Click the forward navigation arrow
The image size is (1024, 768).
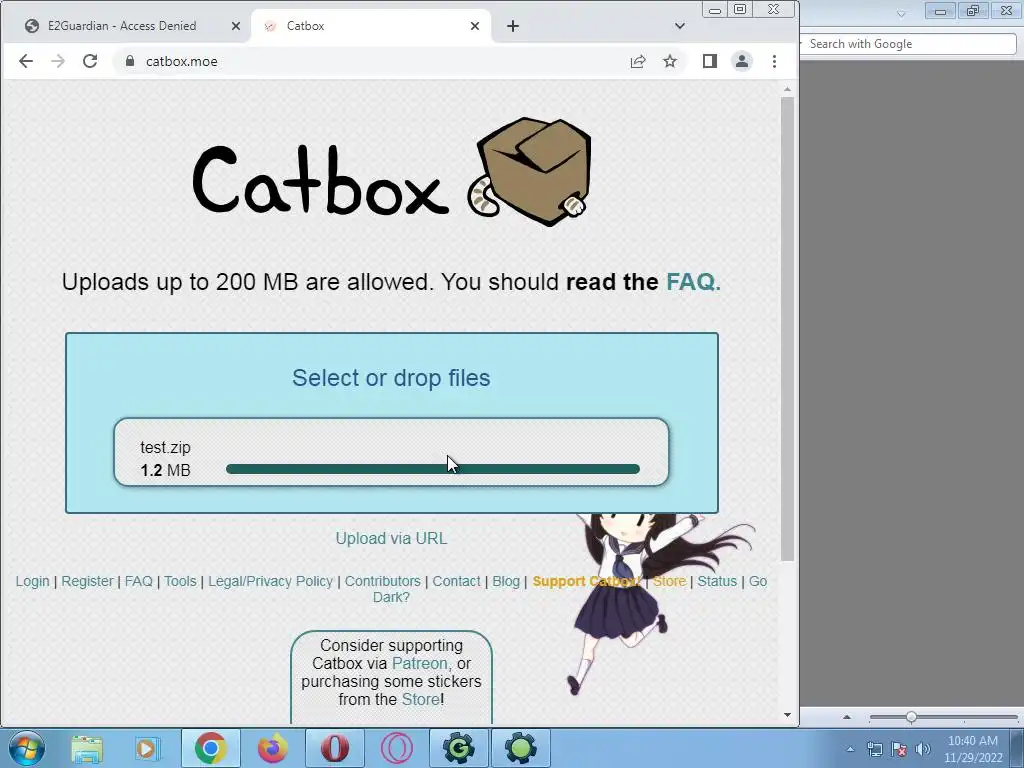58,61
